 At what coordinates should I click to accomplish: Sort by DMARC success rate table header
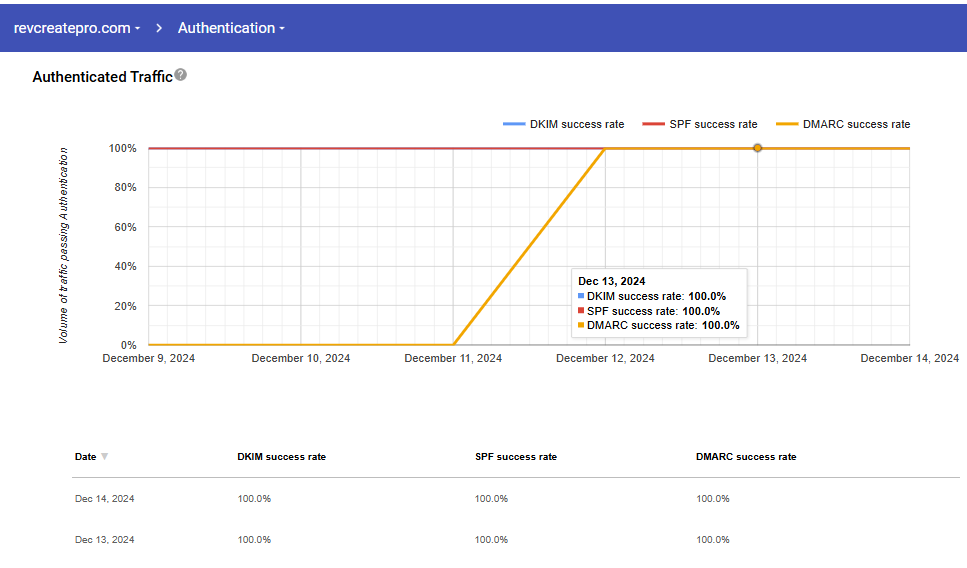(746, 457)
